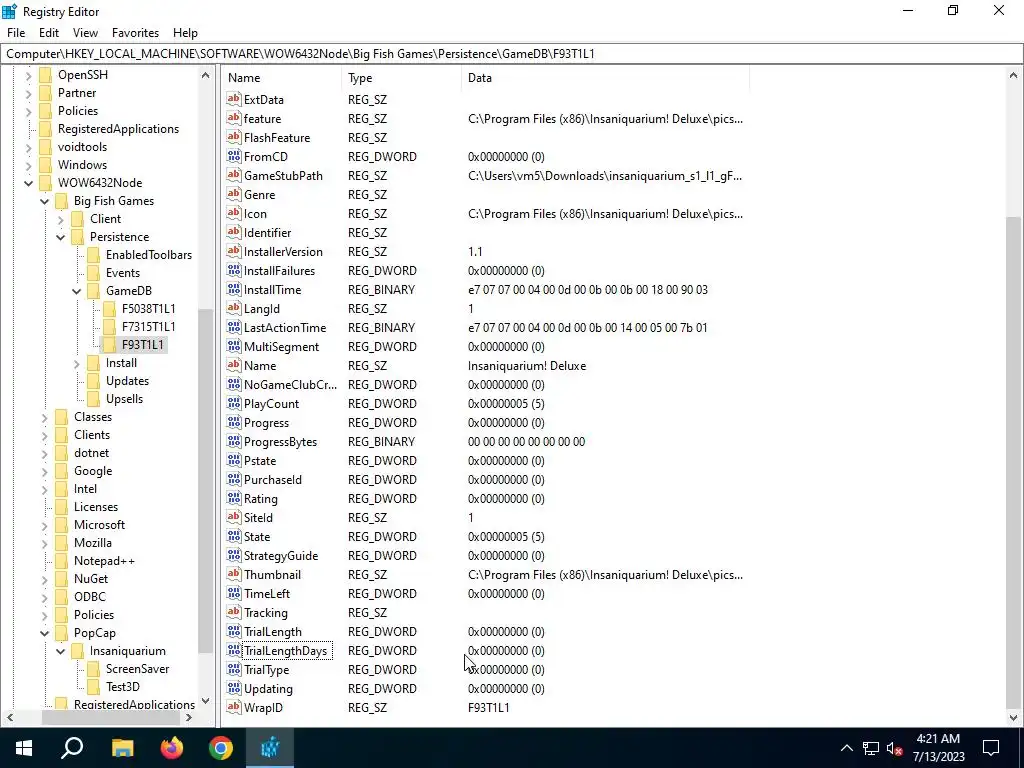Screen dimensions: 1024x768
Task: Click the SiteId string icon
Action: 234,518
